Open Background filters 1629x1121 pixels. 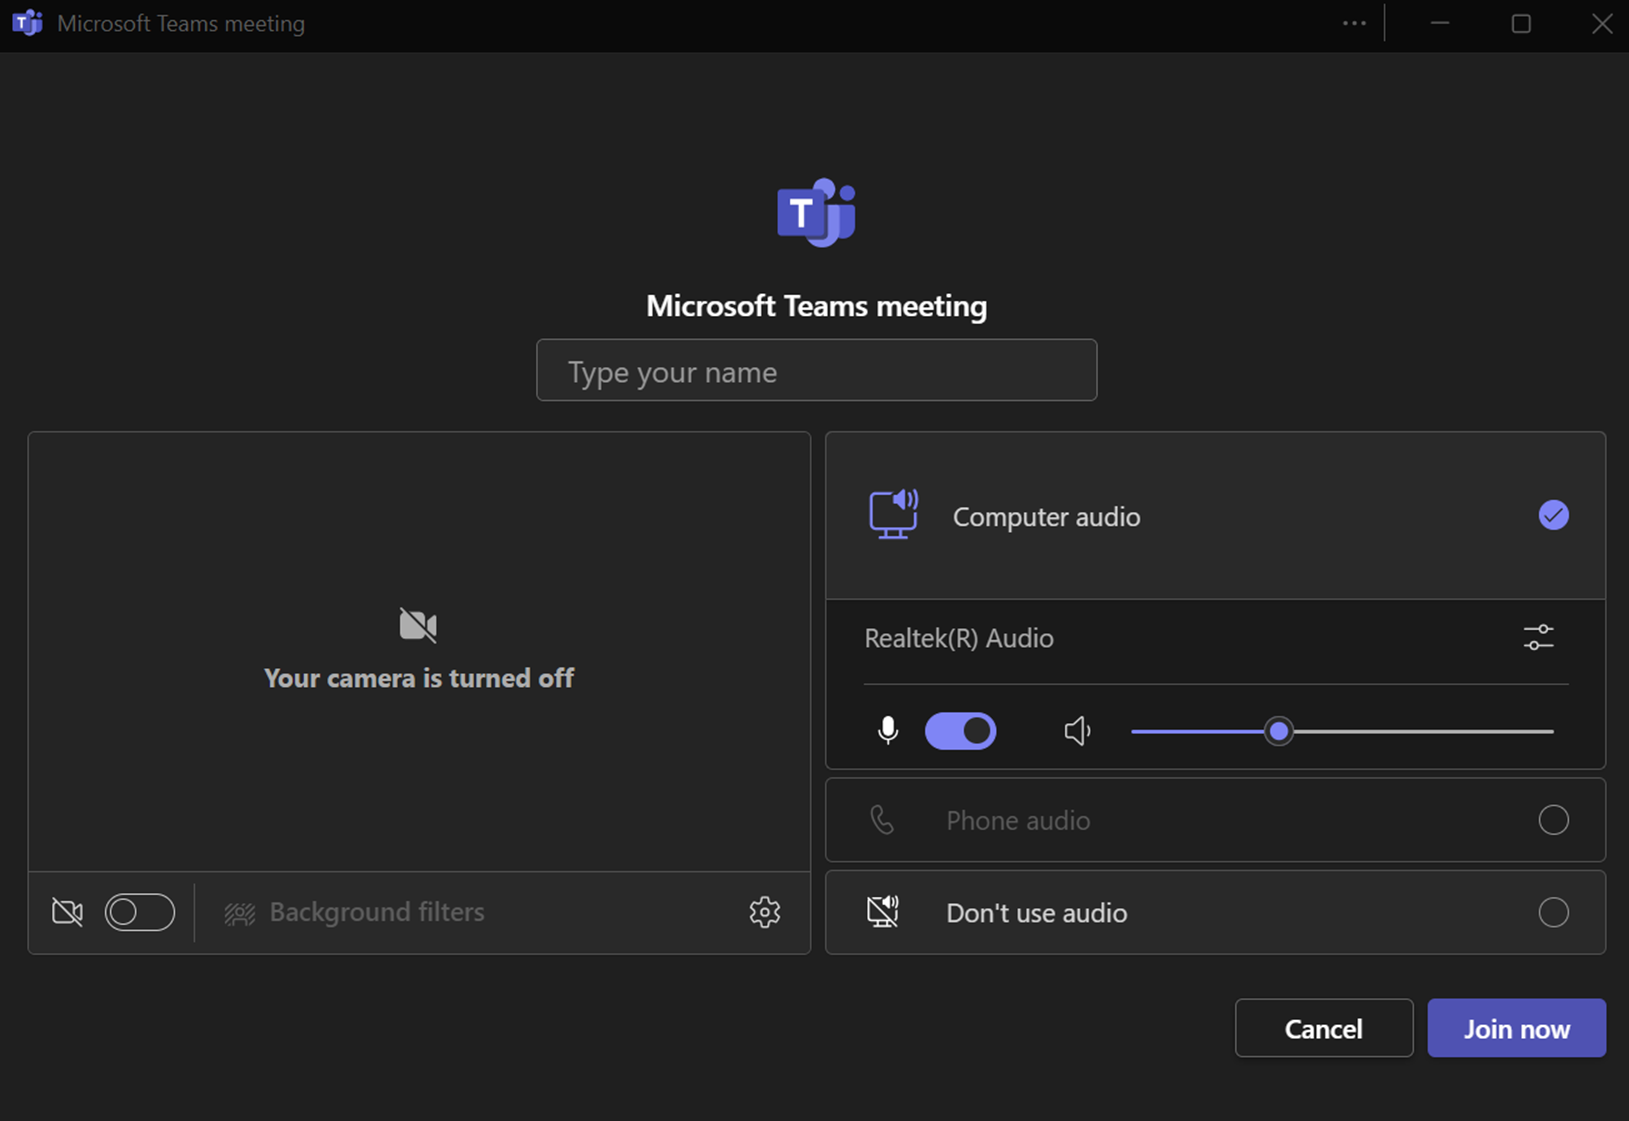[x=355, y=912]
